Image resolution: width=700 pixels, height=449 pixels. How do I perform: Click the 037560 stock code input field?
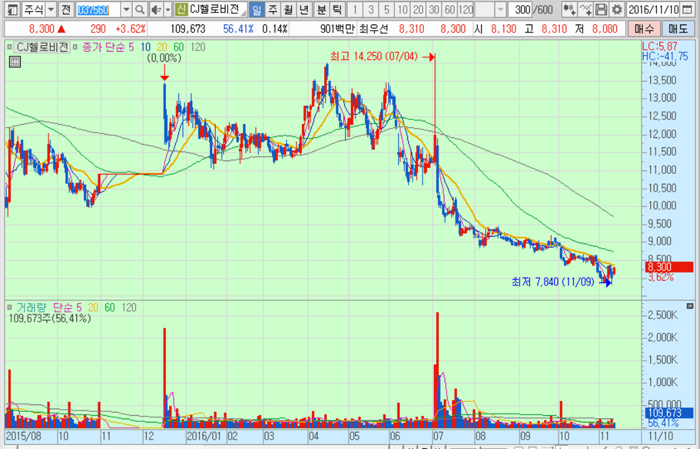coord(96,9)
